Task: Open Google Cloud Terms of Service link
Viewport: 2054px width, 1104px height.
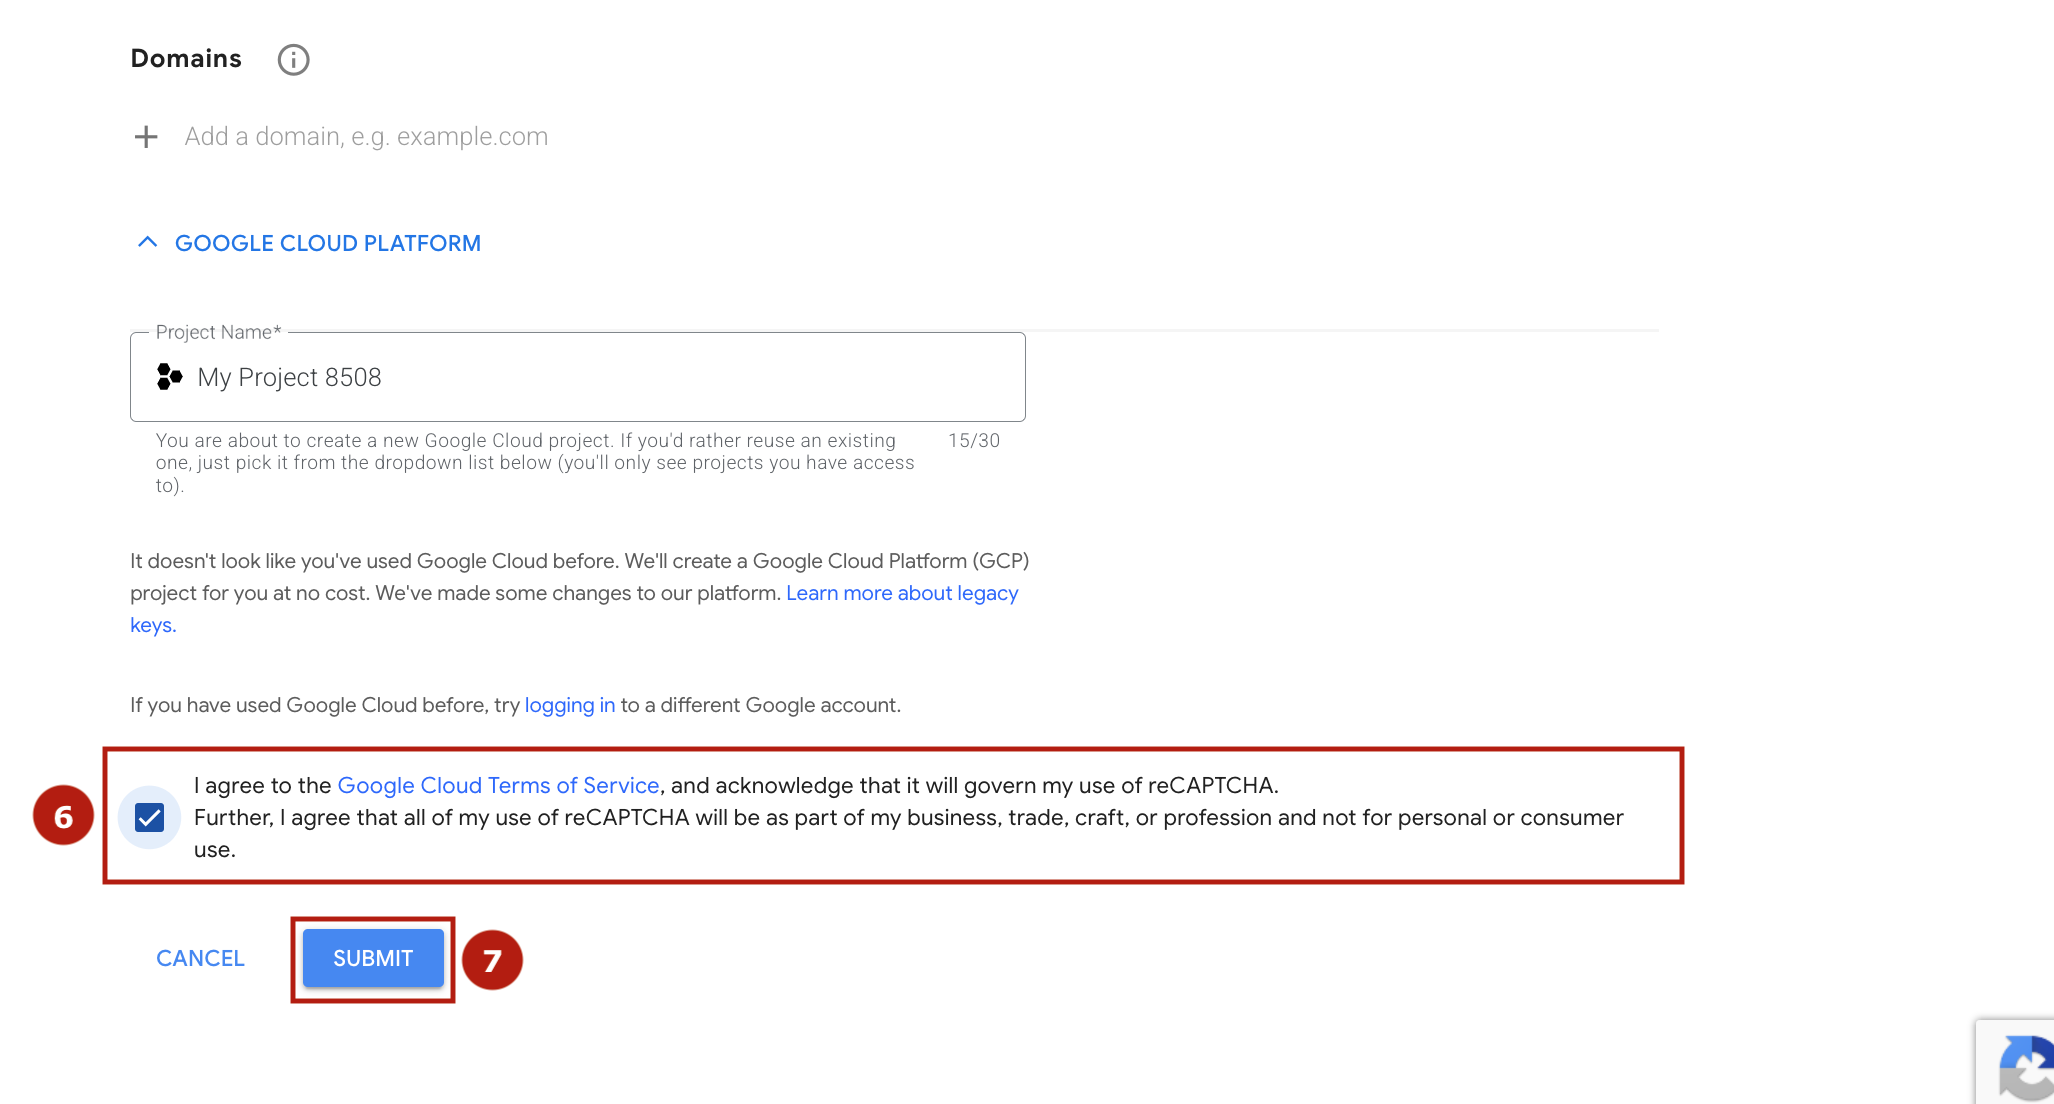Action: pos(498,785)
